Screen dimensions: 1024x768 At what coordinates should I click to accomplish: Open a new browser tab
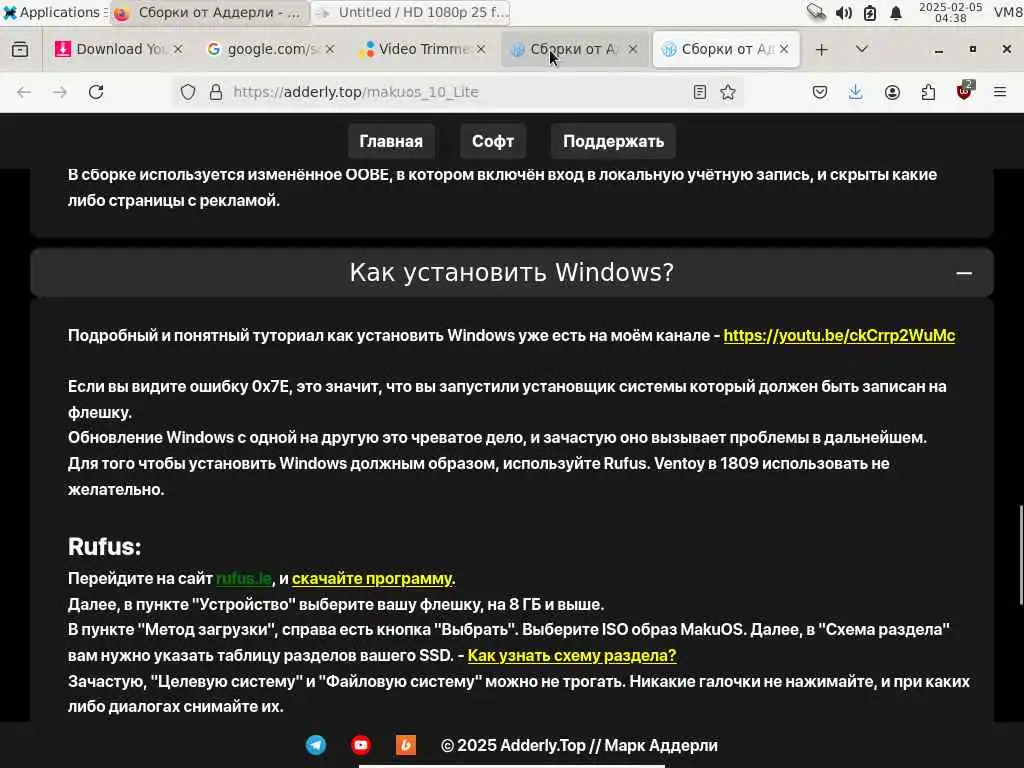[822, 50]
